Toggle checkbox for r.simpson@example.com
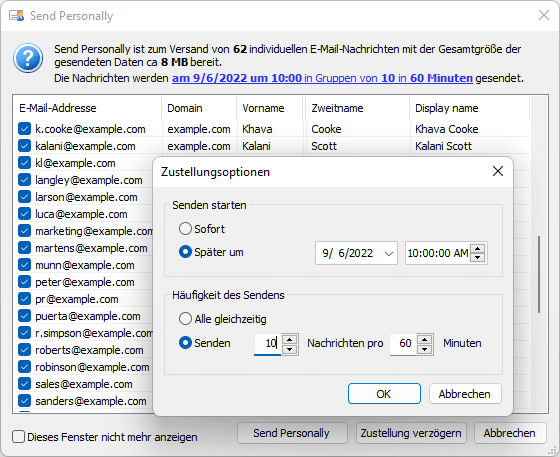The width and height of the screenshot is (560, 457). click(x=24, y=333)
